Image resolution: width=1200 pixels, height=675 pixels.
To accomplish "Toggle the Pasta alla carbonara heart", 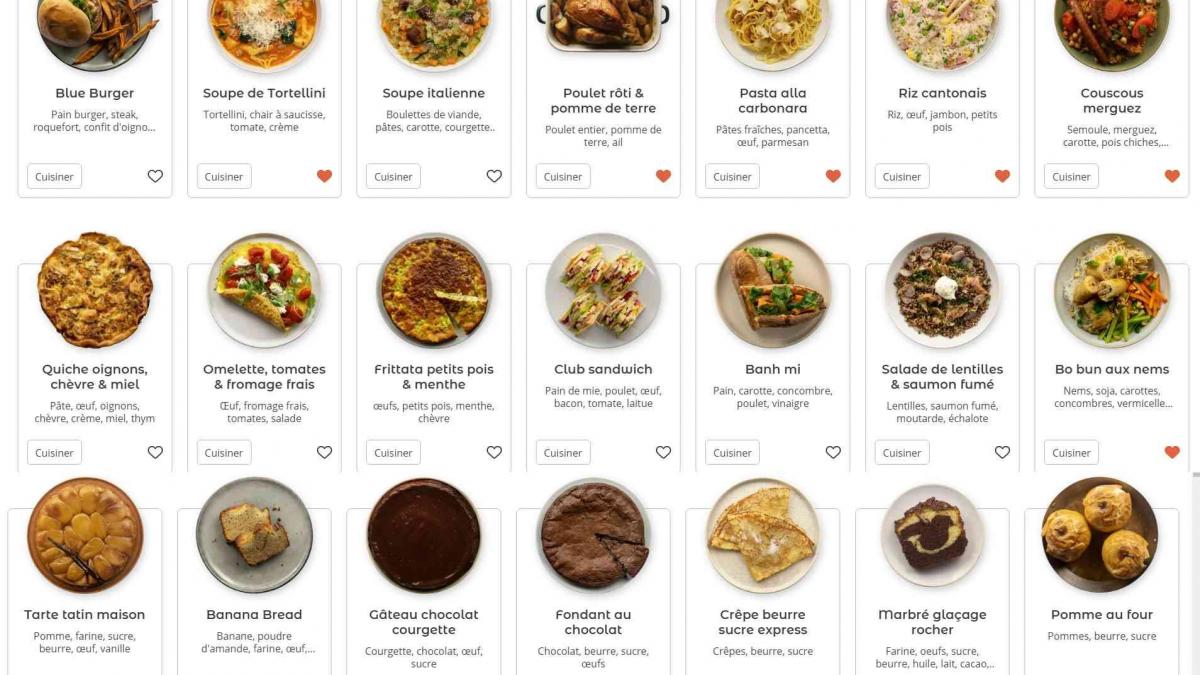I will tap(833, 176).
